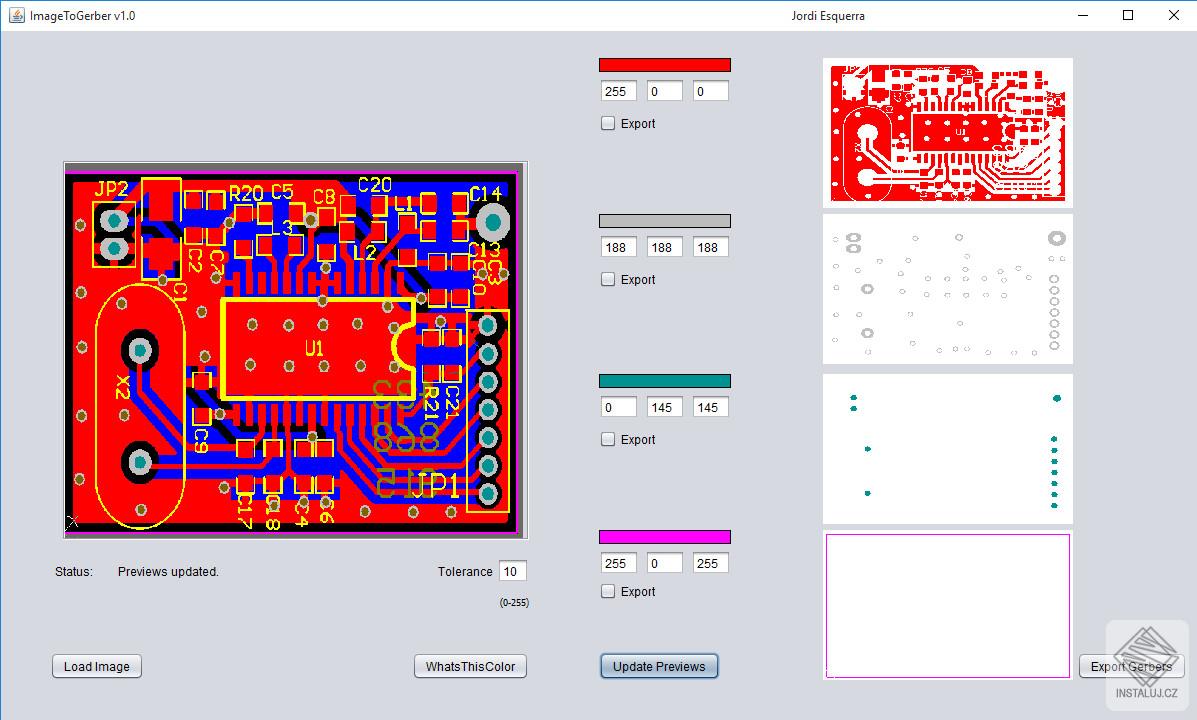Click the Update Previews button
Viewport: 1197px width, 720px height.
tap(659, 666)
